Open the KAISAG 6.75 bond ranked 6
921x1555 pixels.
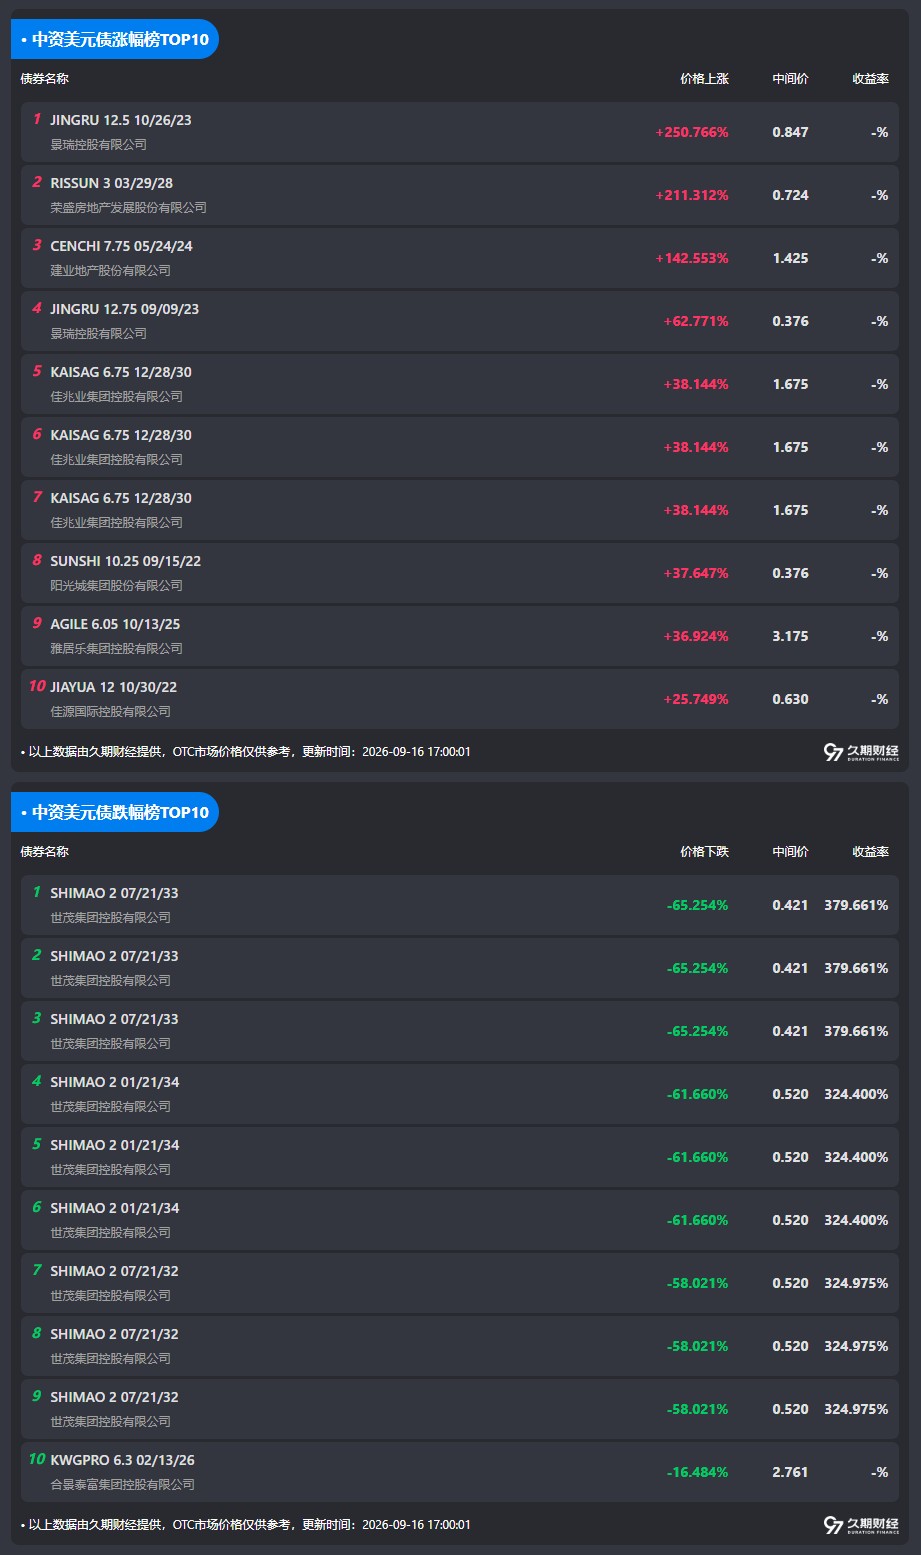(121, 435)
